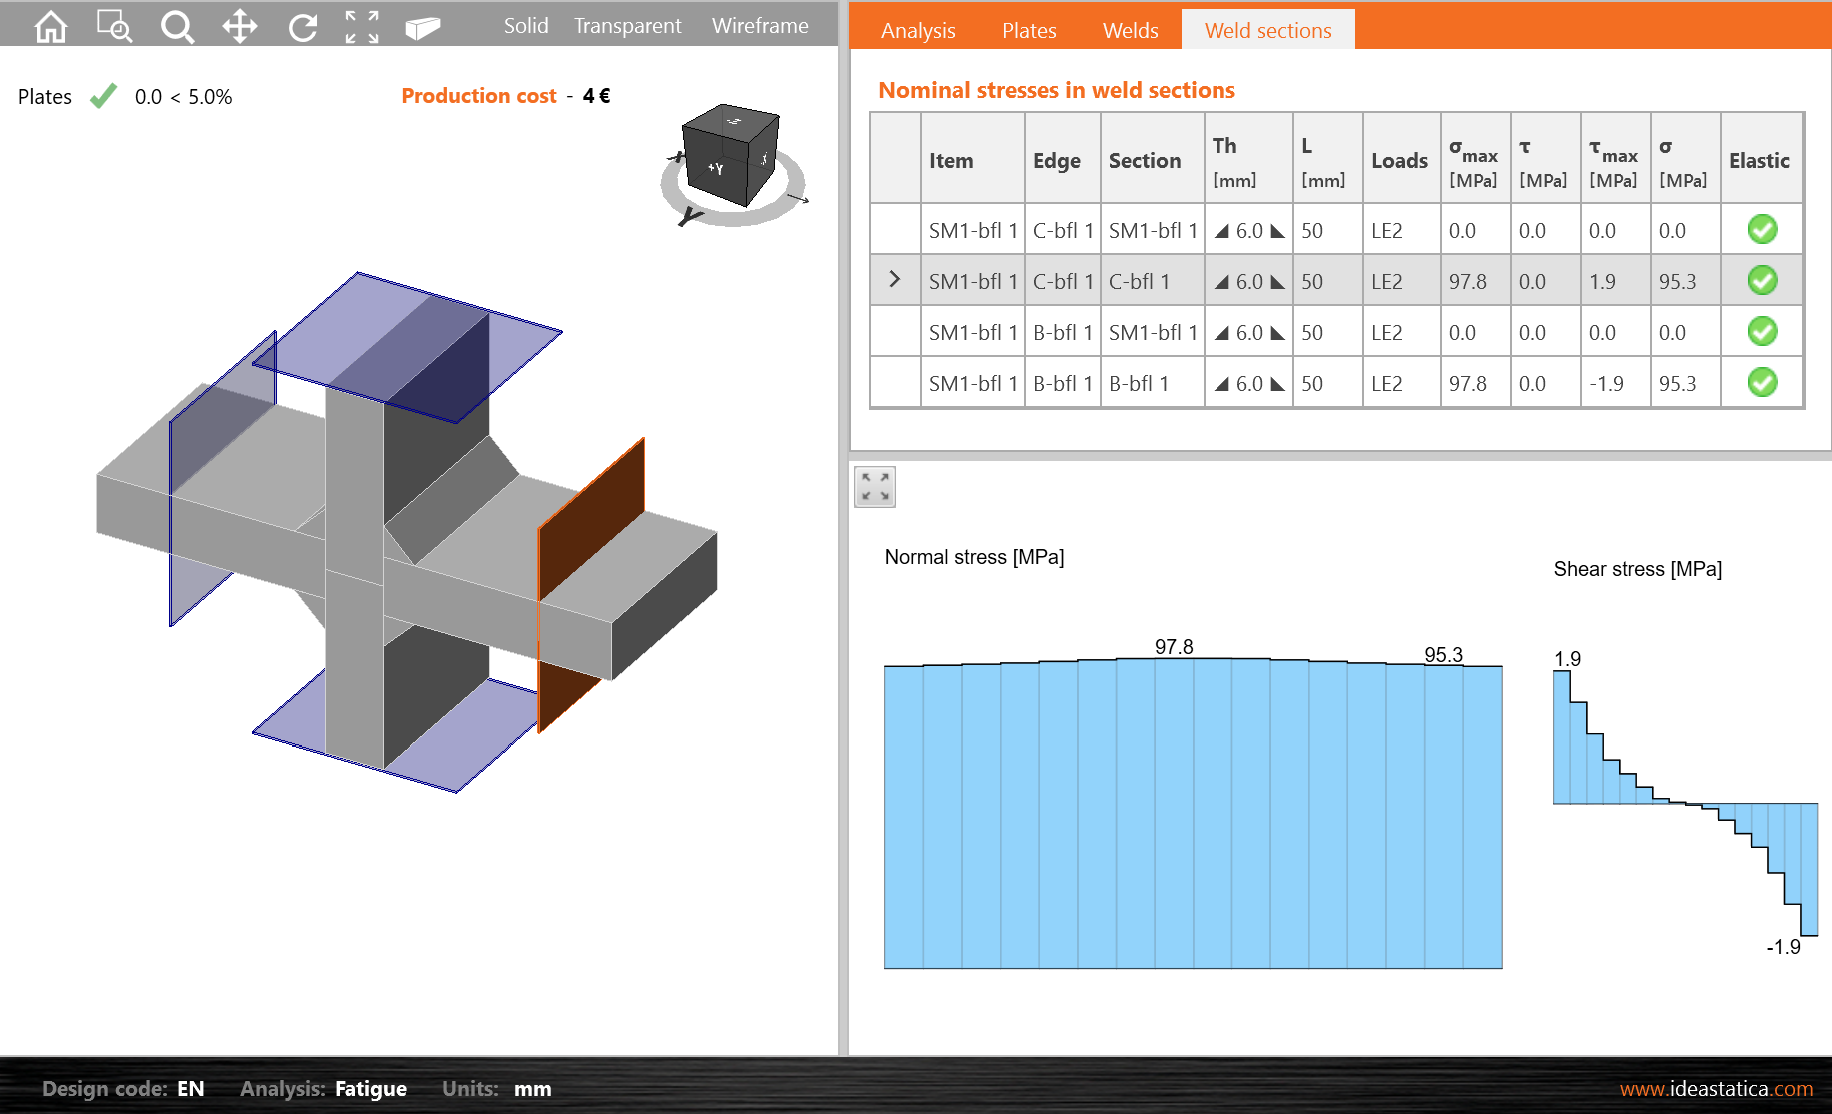Expand the selected C-bfl 1 row arrow
The image size is (1832, 1114).
(x=895, y=280)
